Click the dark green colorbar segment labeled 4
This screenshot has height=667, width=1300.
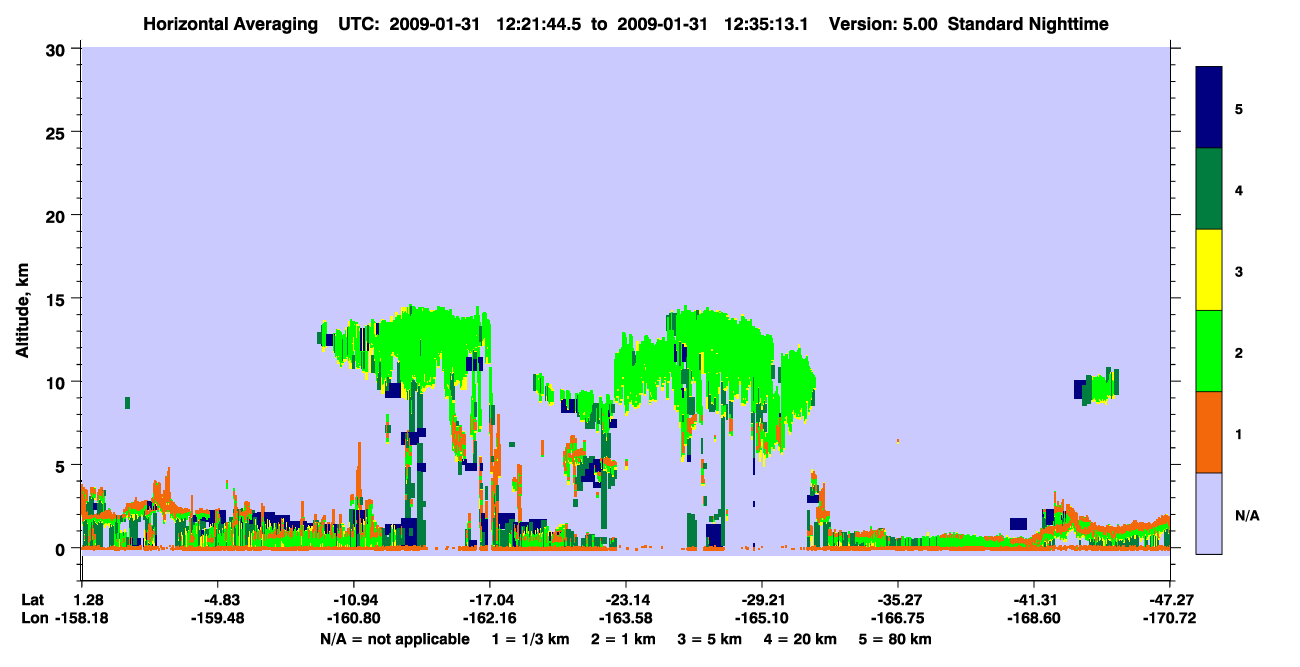[1209, 189]
